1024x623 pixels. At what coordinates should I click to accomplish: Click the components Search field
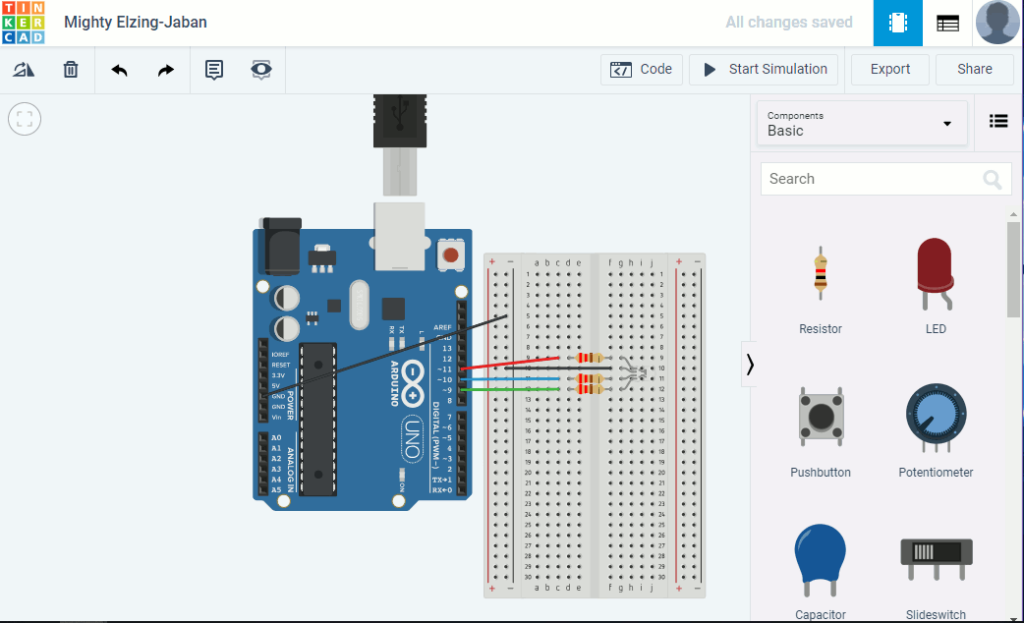point(886,179)
